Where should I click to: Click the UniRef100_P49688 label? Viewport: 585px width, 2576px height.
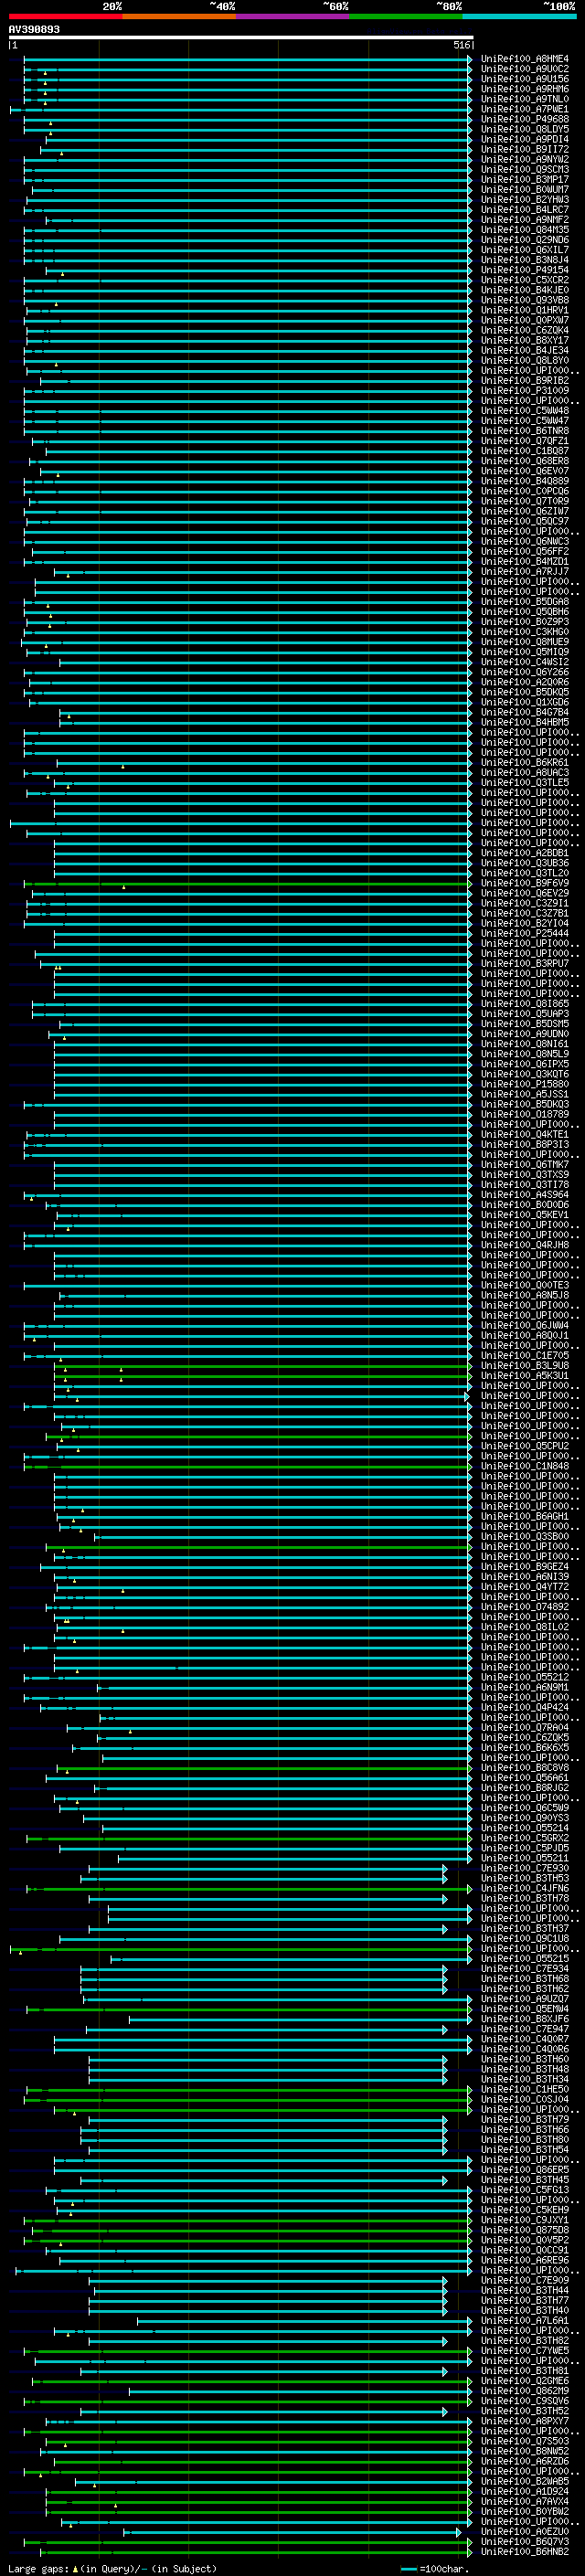click(x=525, y=119)
